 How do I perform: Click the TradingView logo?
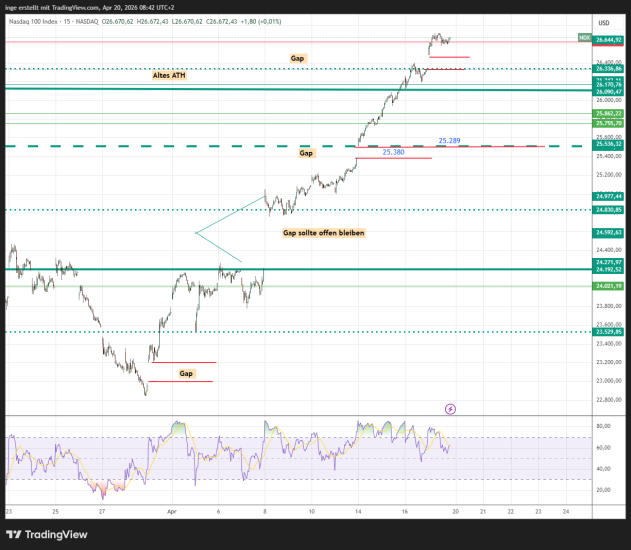pyautogui.click(x=48, y=533)
